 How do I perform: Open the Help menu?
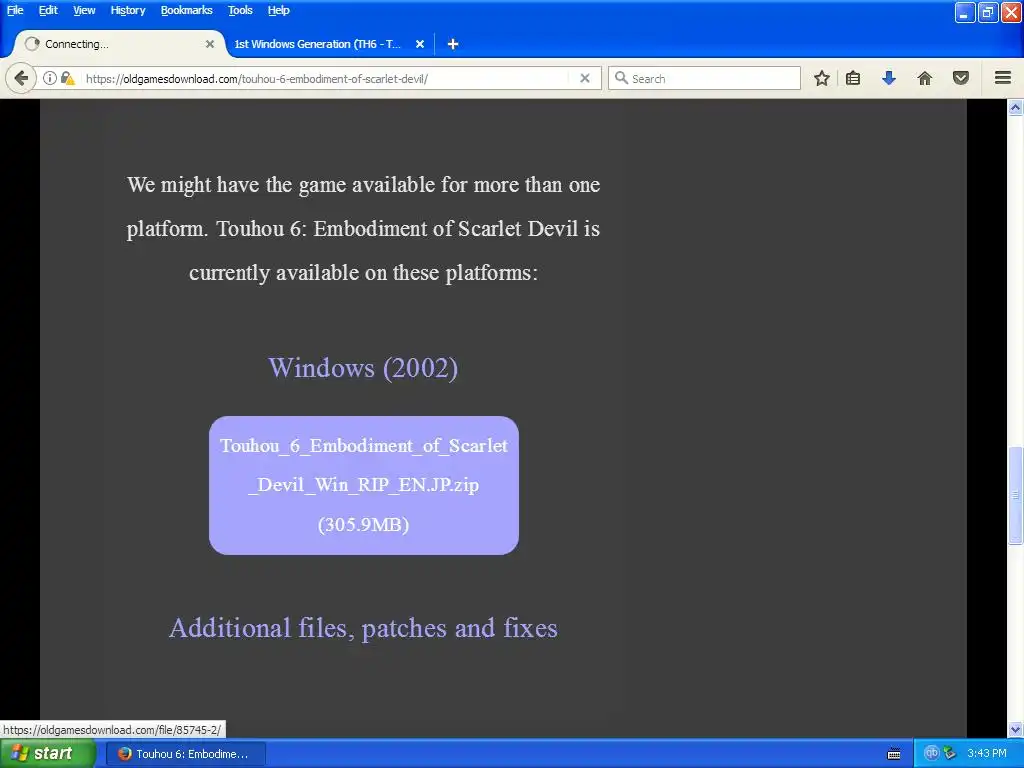point(278,10)
